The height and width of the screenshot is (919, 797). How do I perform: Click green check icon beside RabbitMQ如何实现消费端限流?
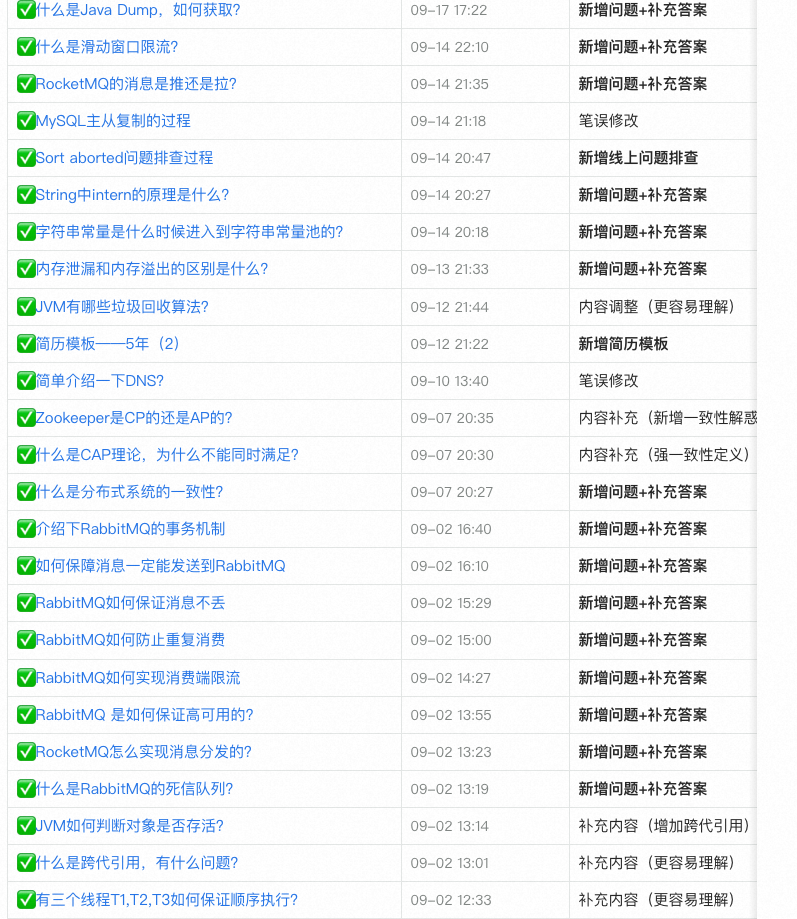click(26, 678)
